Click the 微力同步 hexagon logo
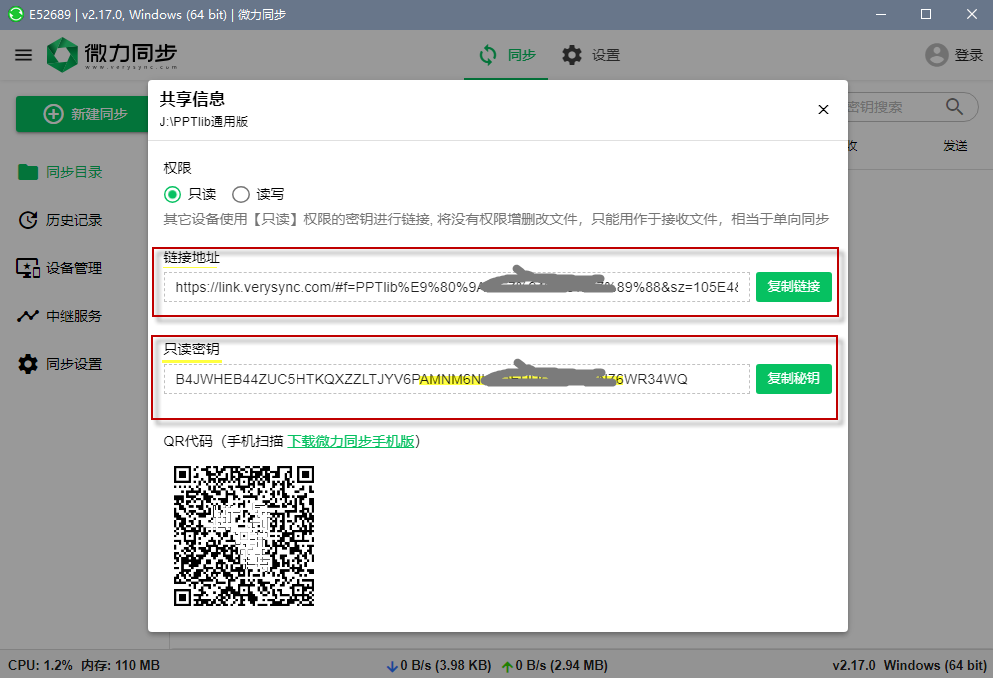993x678 pixels. coord(62,54)
